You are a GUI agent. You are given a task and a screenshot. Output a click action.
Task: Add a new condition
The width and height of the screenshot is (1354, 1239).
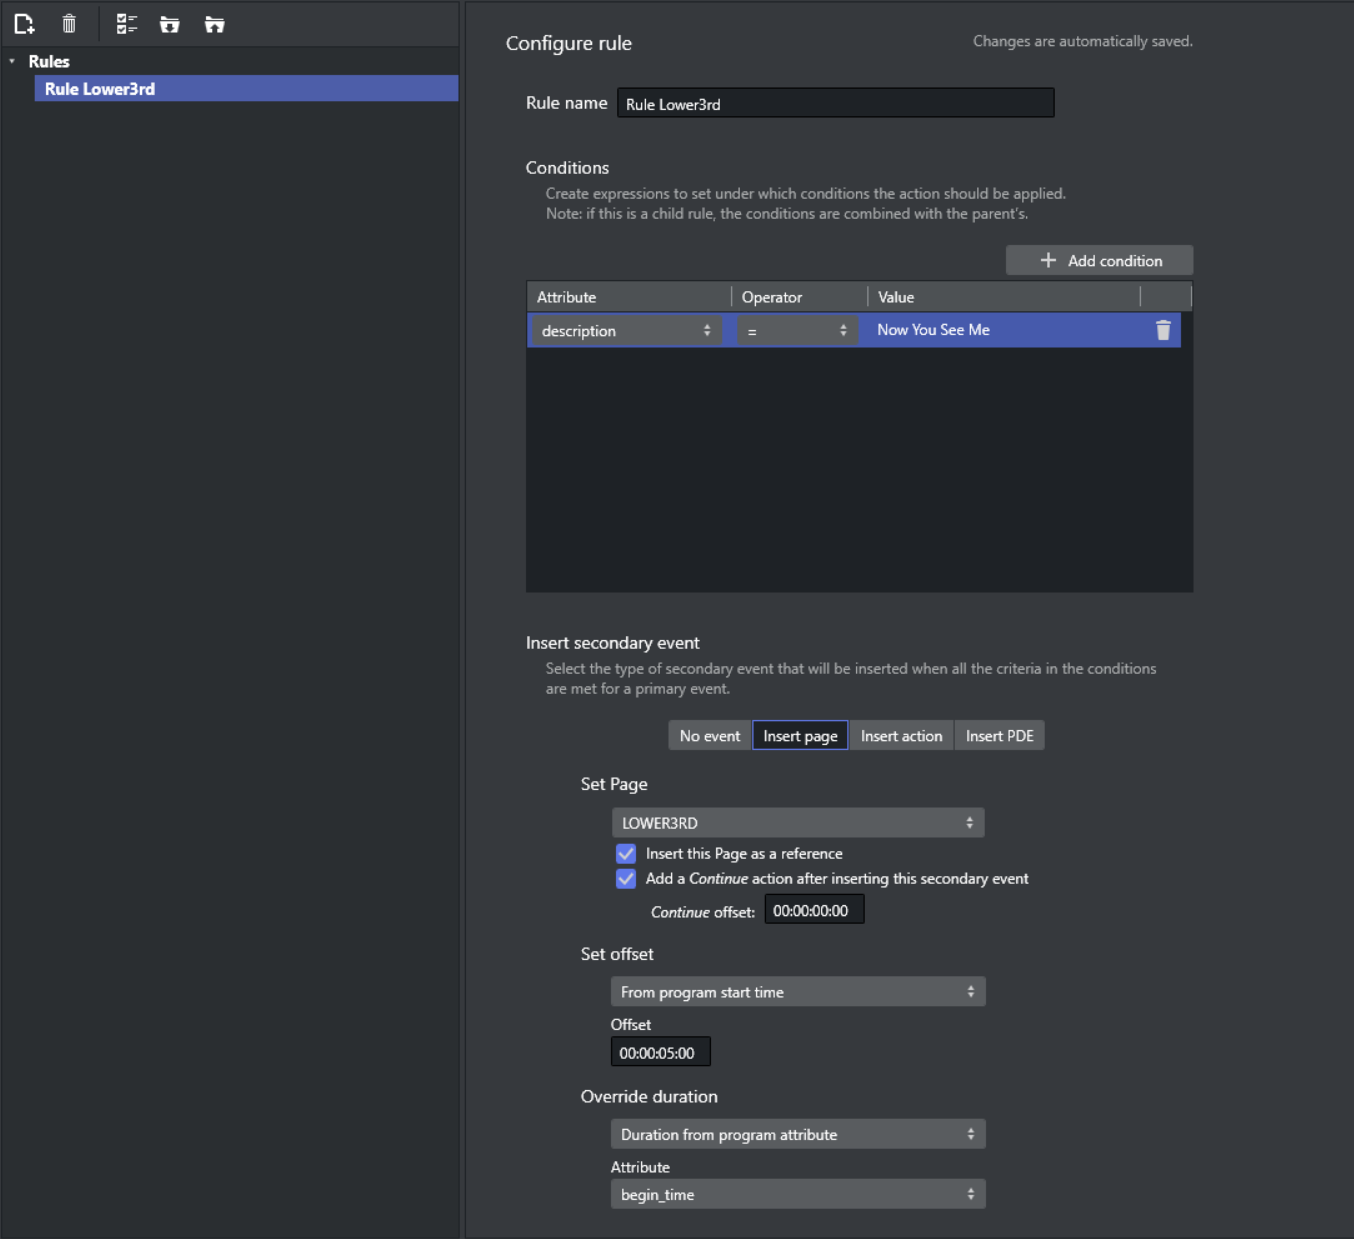click(x=1099, y=260)
